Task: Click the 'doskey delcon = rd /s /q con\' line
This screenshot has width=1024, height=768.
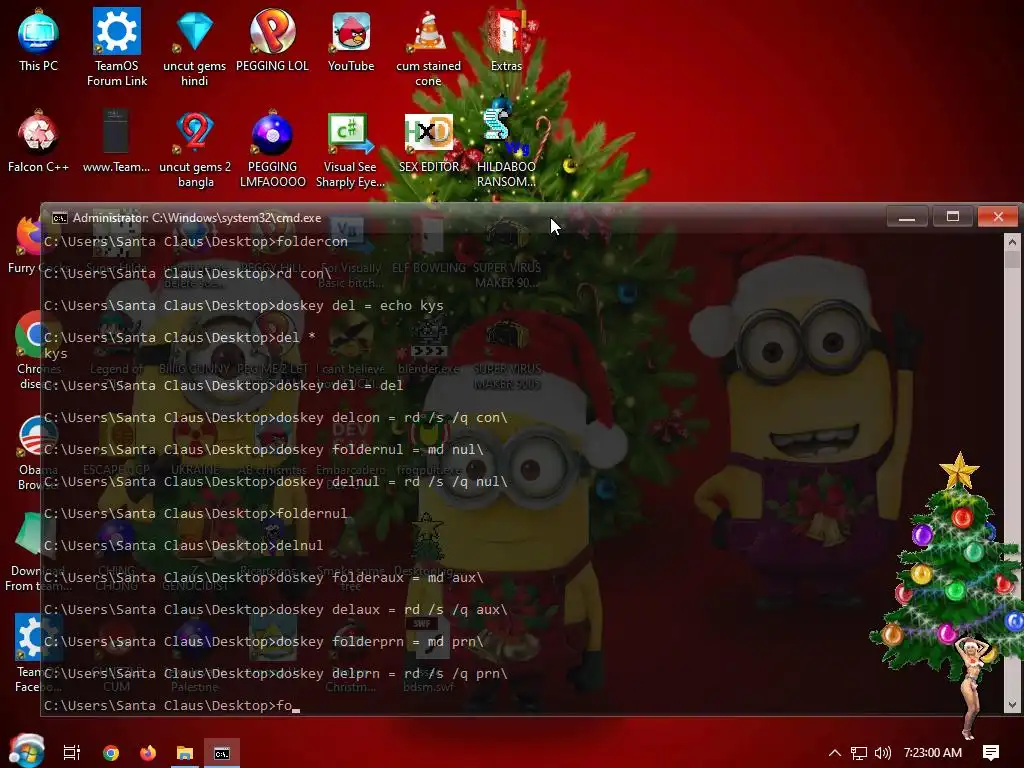Action: (x=276, y=417)
